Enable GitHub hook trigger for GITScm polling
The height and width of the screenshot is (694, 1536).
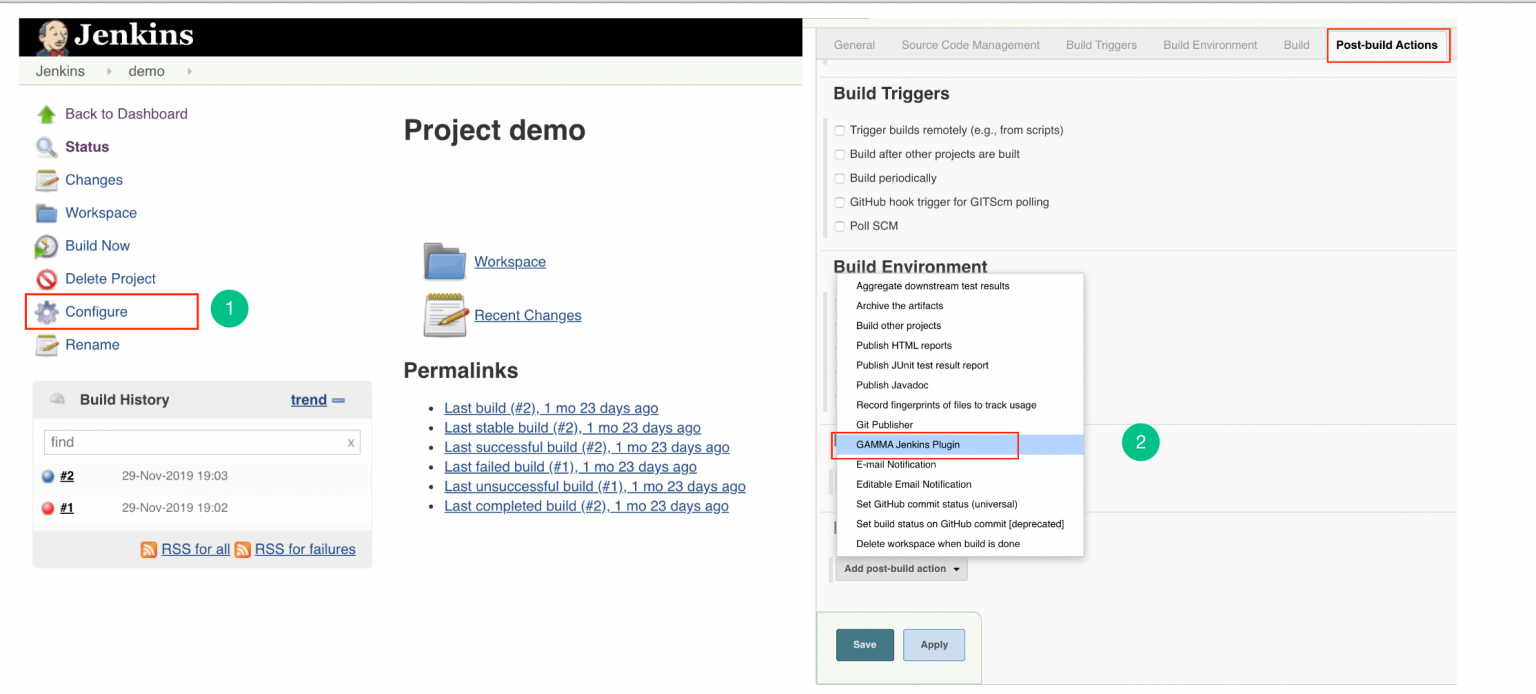(839, 201)
